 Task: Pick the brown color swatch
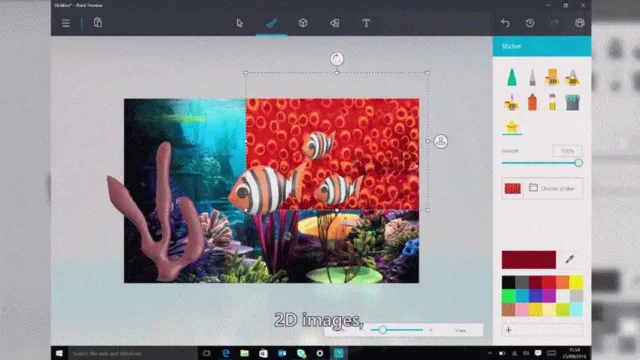(508, 309)
